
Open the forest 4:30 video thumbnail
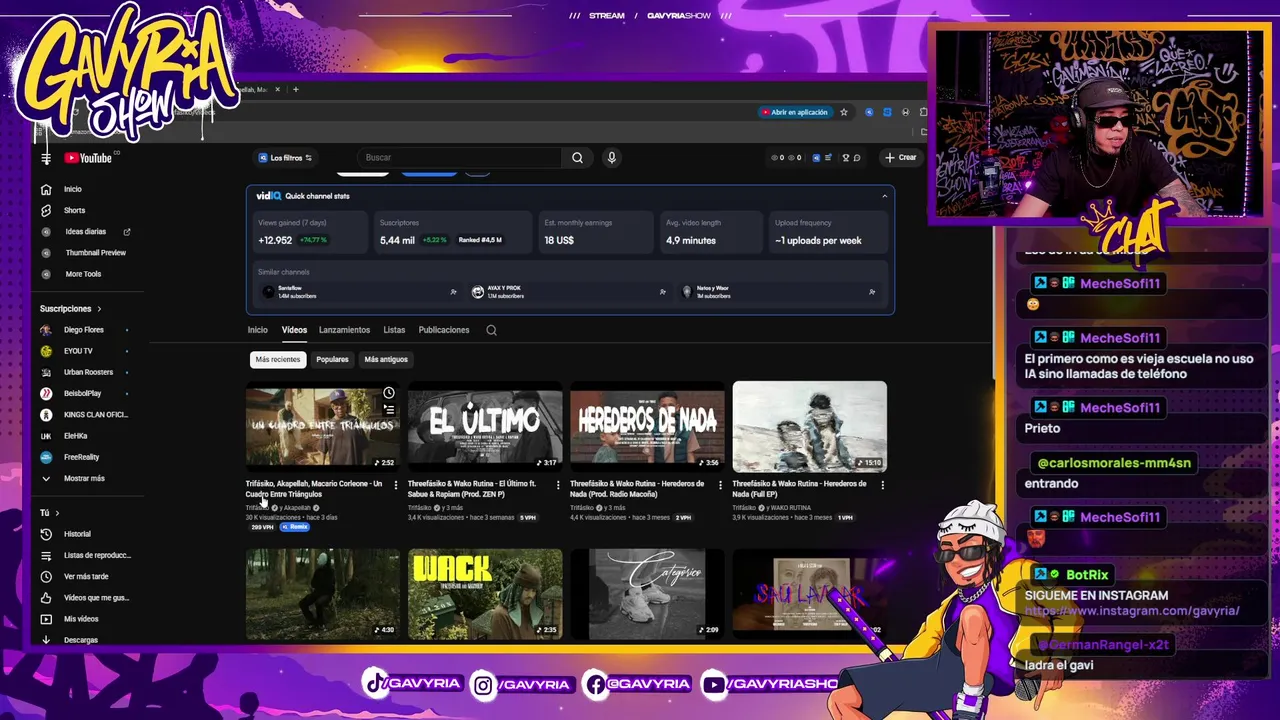pyautogui.click(x=322, y=594)
